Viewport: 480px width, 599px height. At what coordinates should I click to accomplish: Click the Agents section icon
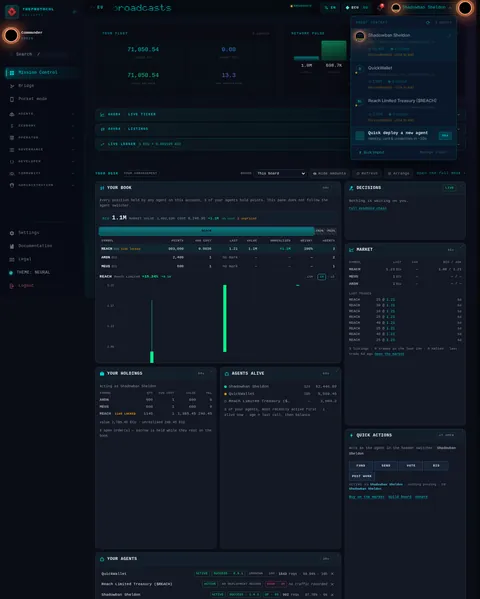12,114
